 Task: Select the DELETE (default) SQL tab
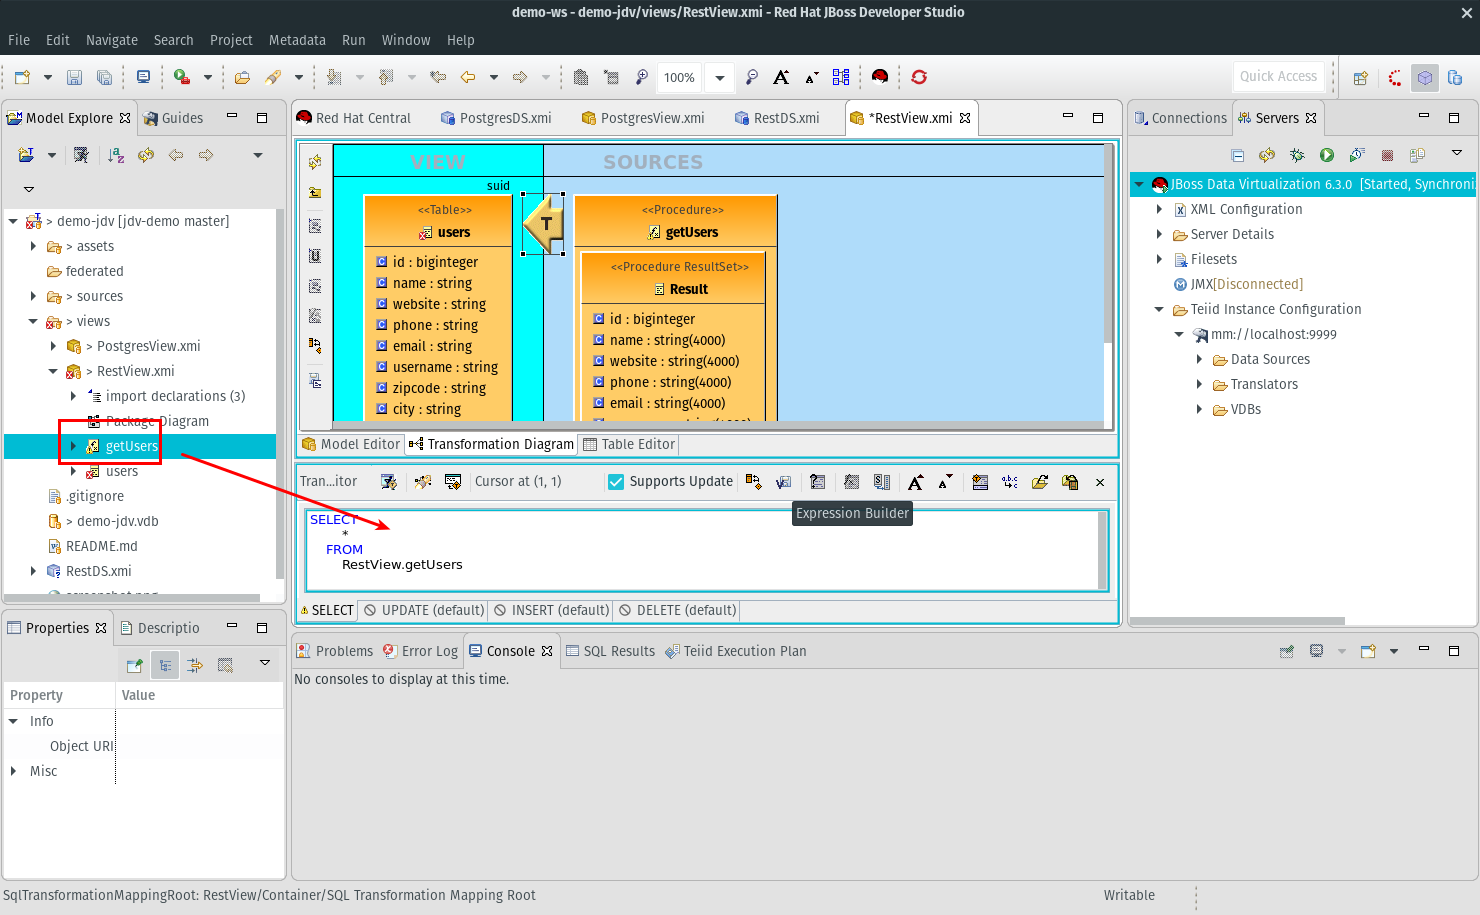(678, 610)
